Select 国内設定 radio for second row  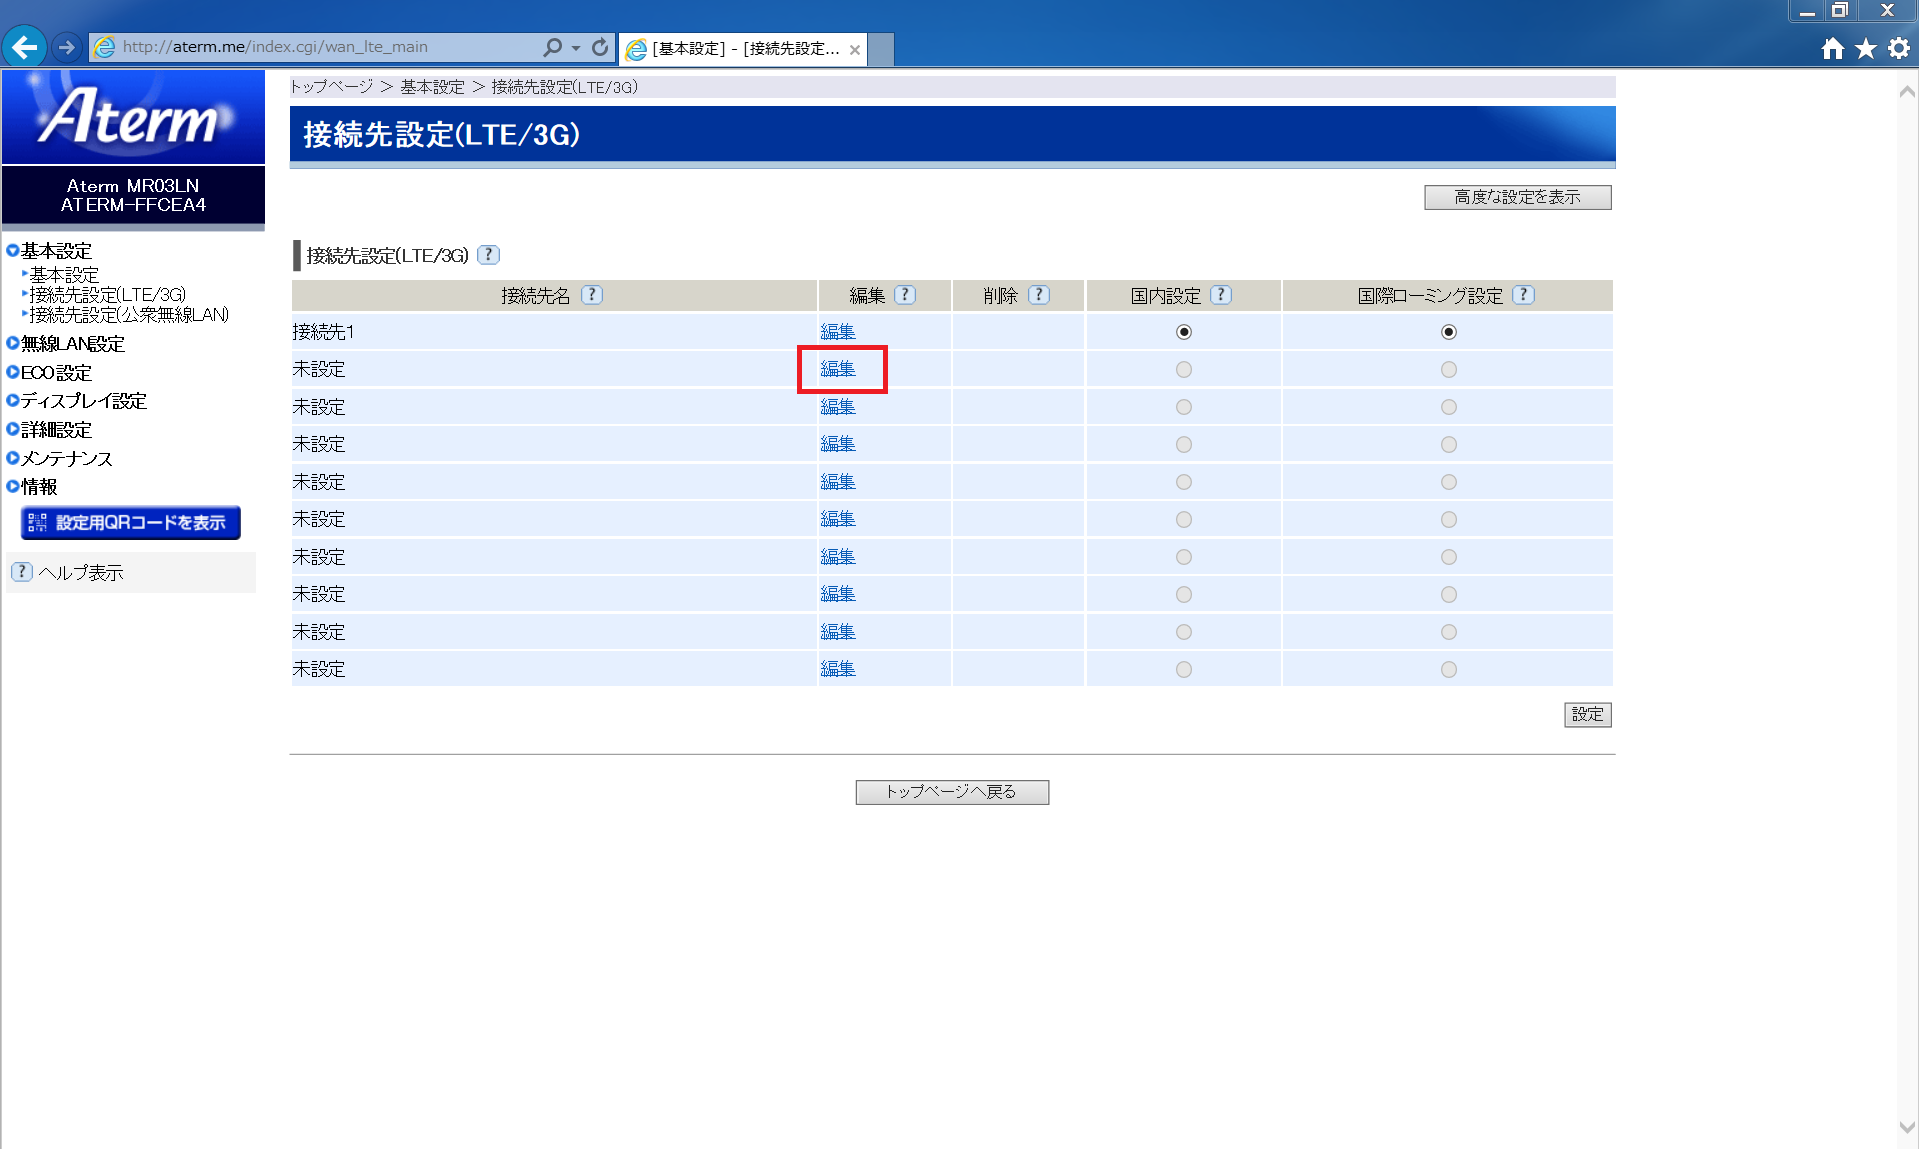1184,369
